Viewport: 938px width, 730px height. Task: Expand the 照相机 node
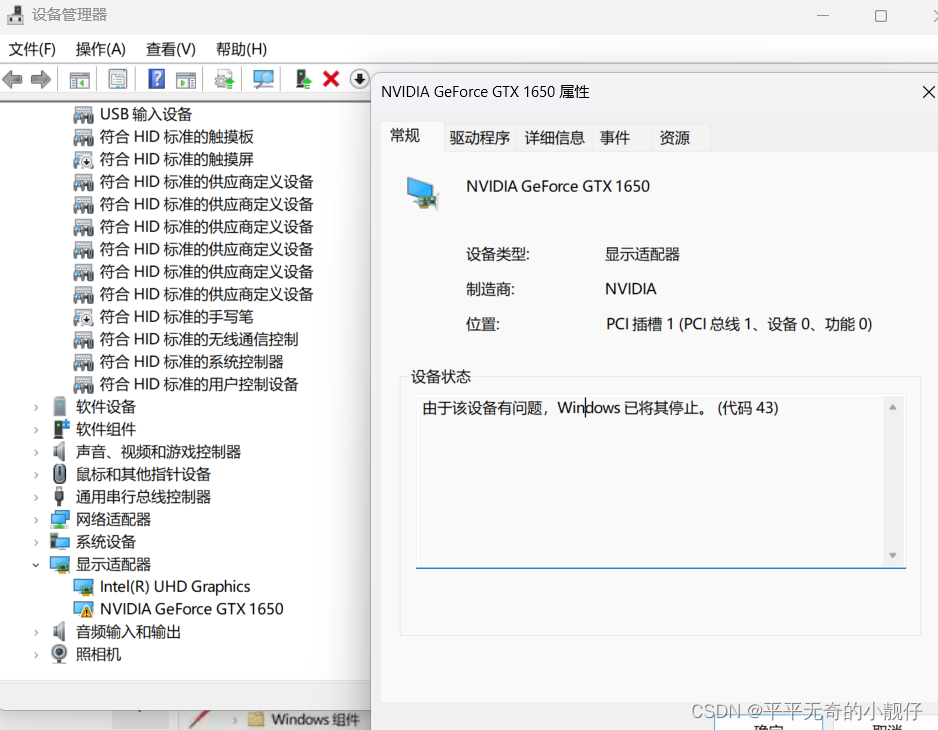point(36,655)
